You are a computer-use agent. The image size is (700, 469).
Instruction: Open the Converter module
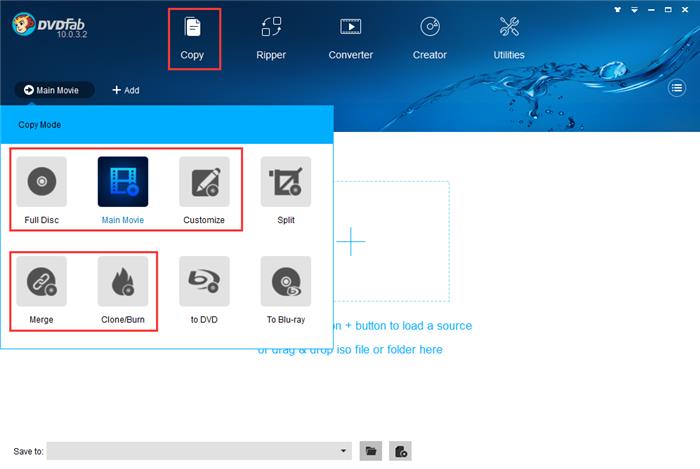click(x=350, y=39)
